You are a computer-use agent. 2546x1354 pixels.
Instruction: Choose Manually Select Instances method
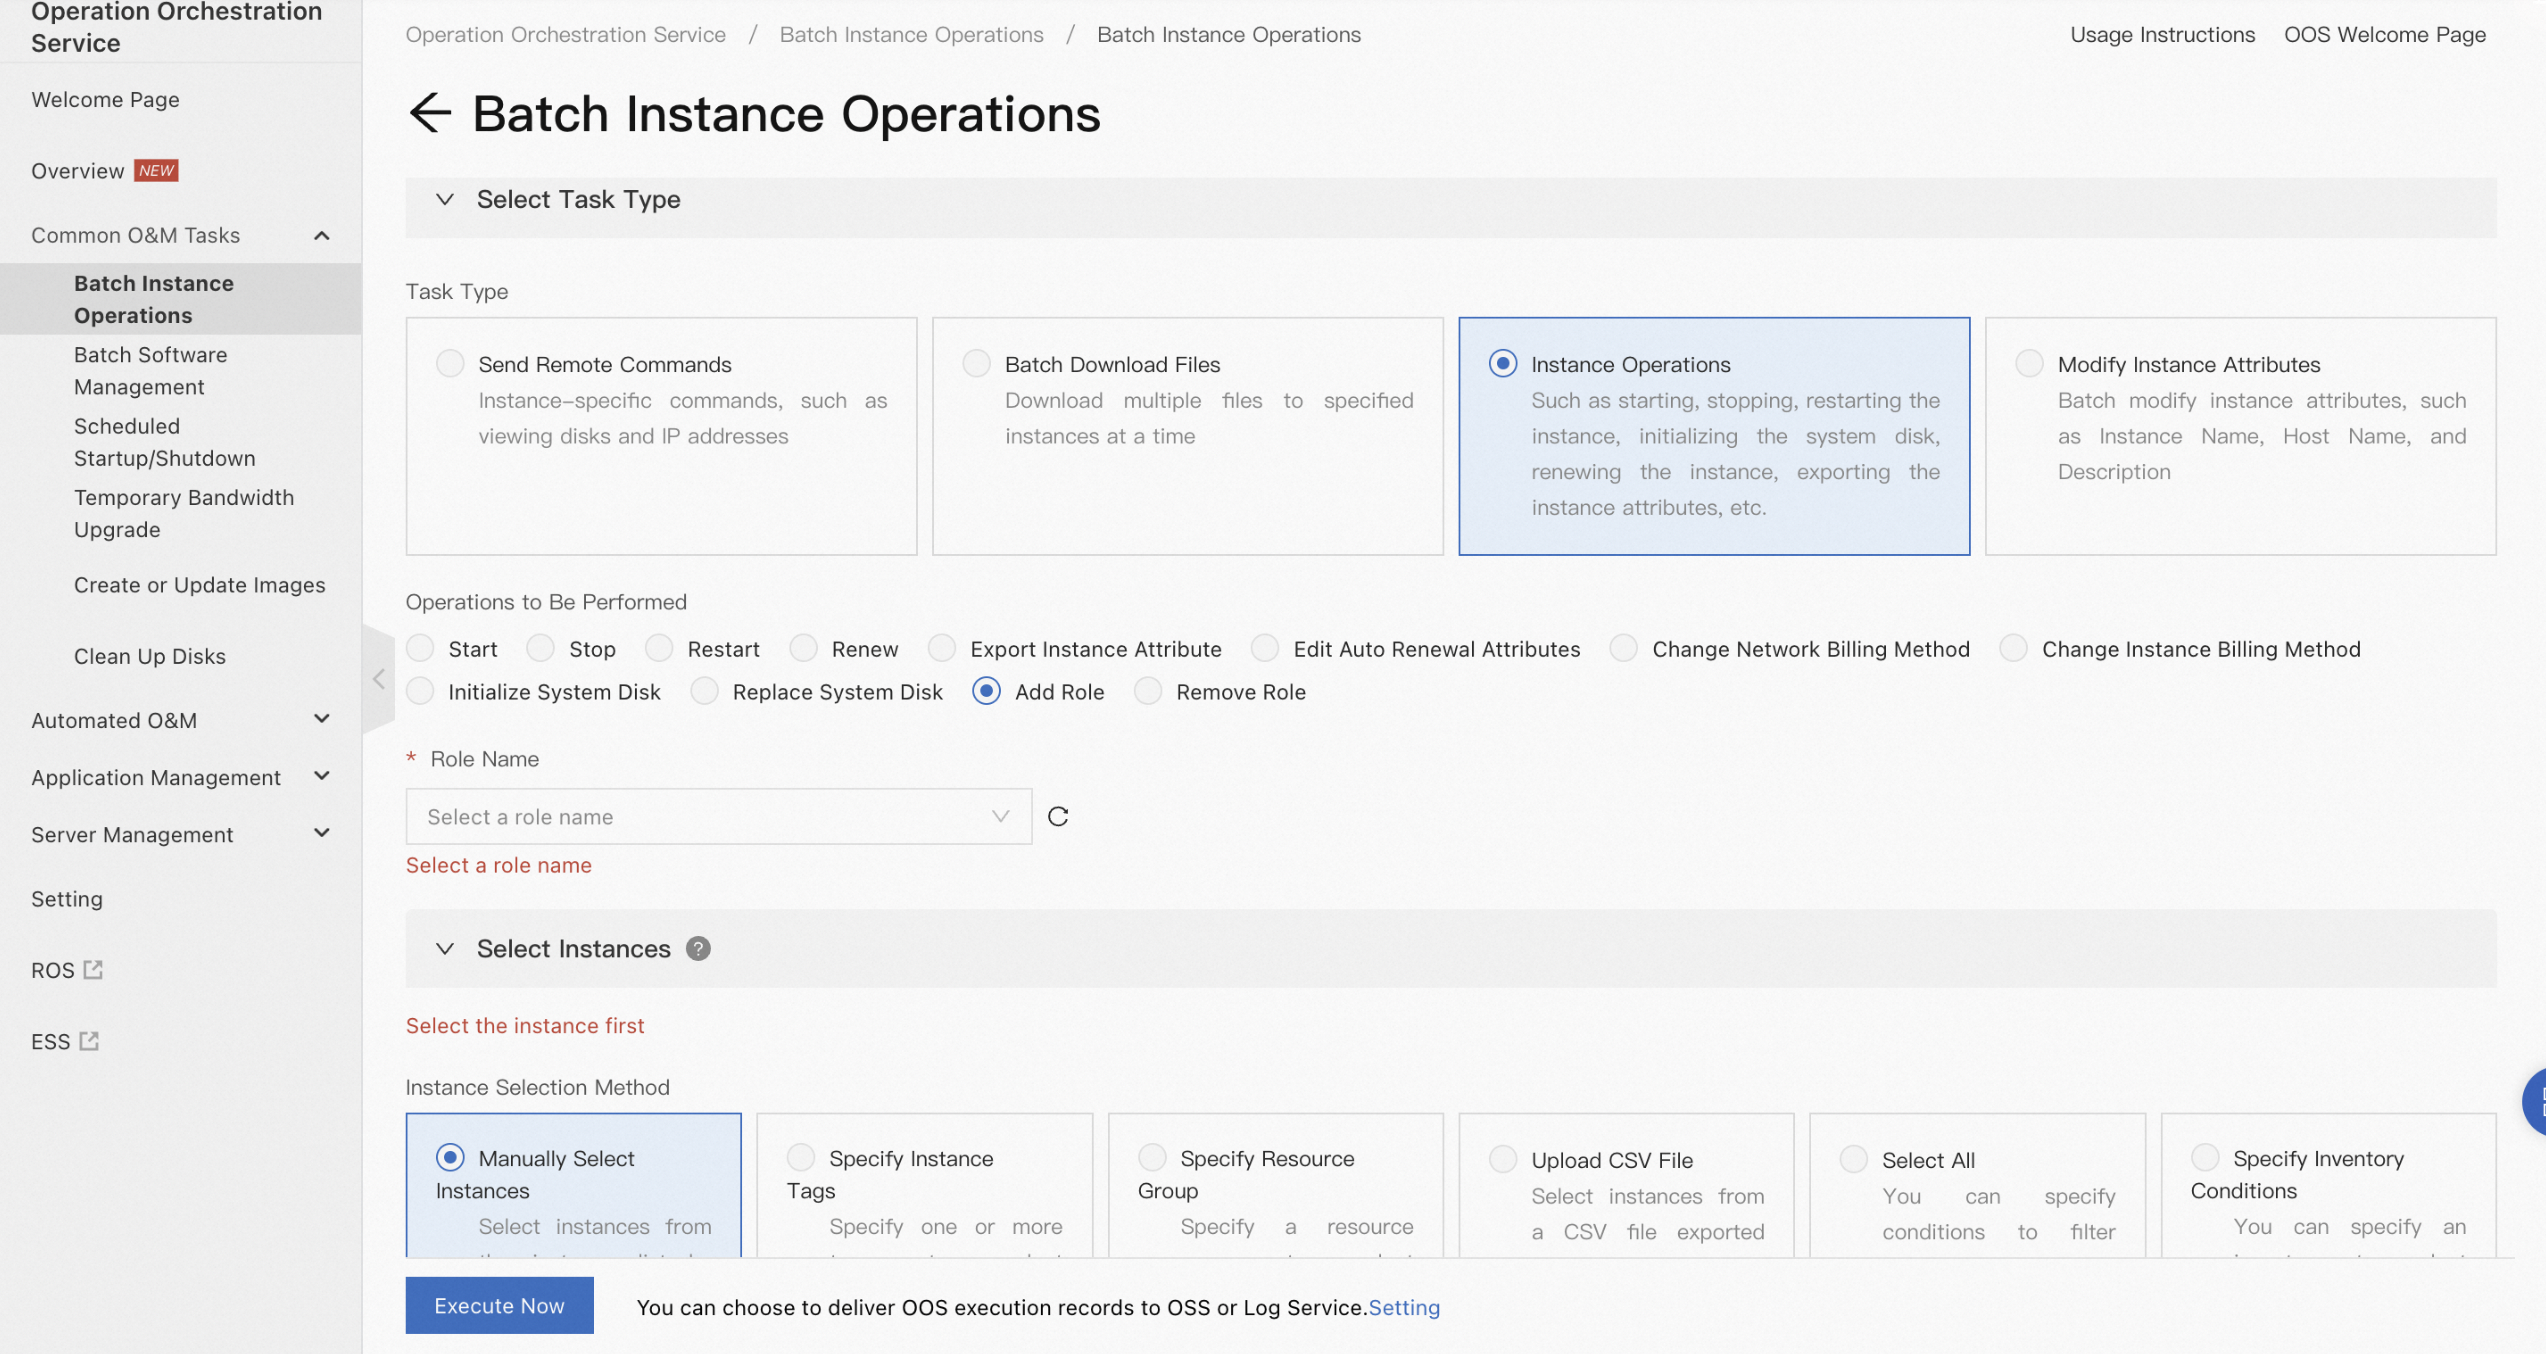pyautogui.click(x=450, y=1157)
